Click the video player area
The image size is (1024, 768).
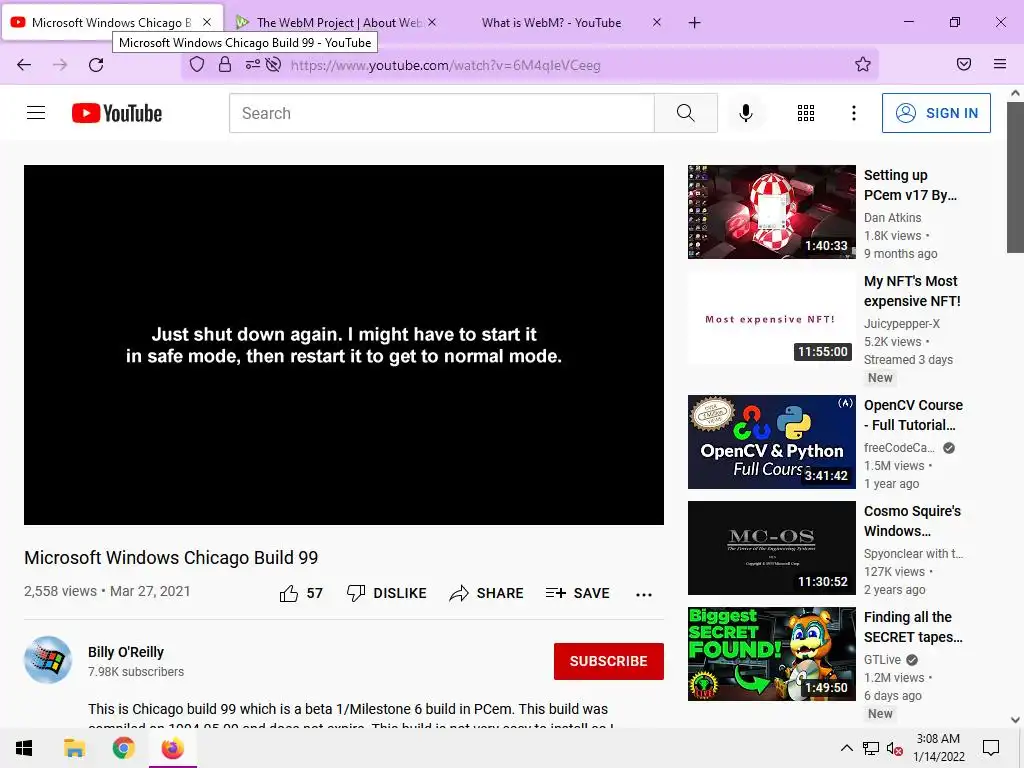pos(344,345)
